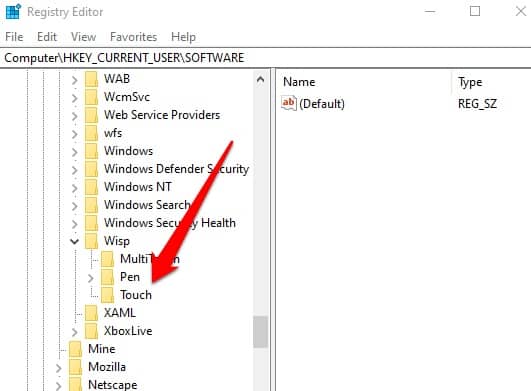The height and width of the screenshot is (391, 531).
Task: Click the WAB folder icon
Action: coord(91,79)
